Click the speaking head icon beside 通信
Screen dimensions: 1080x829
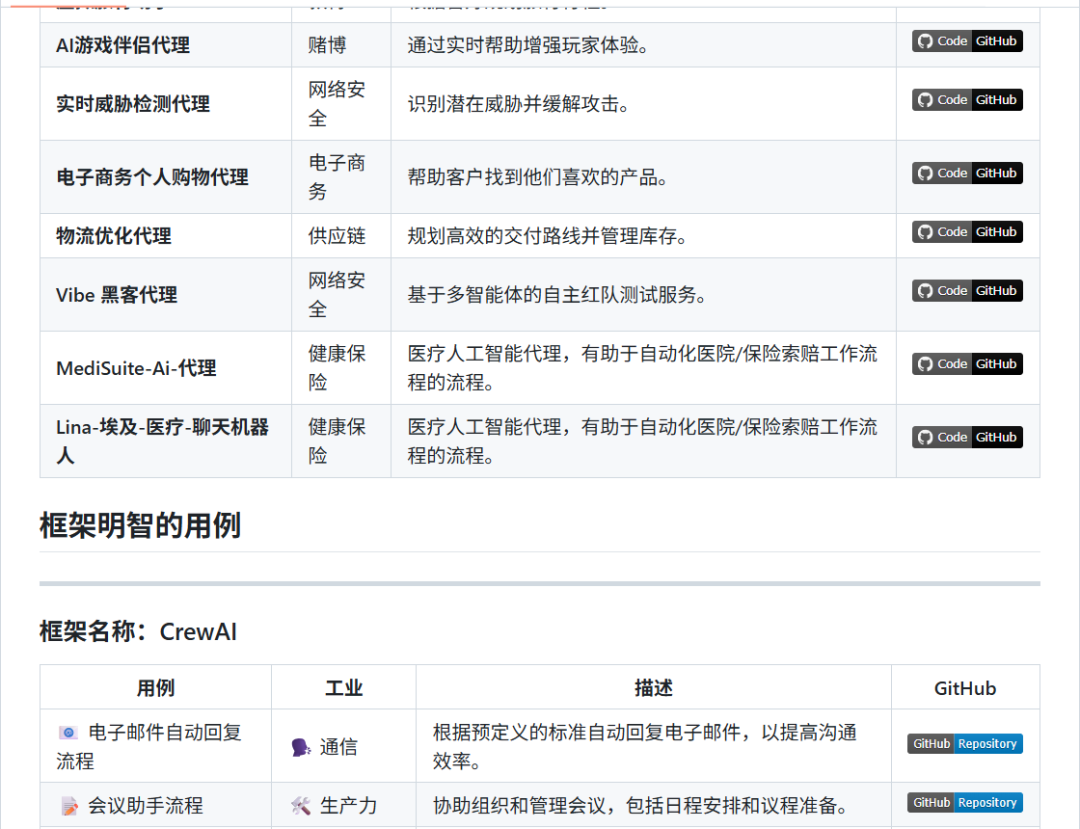(301, 747)
